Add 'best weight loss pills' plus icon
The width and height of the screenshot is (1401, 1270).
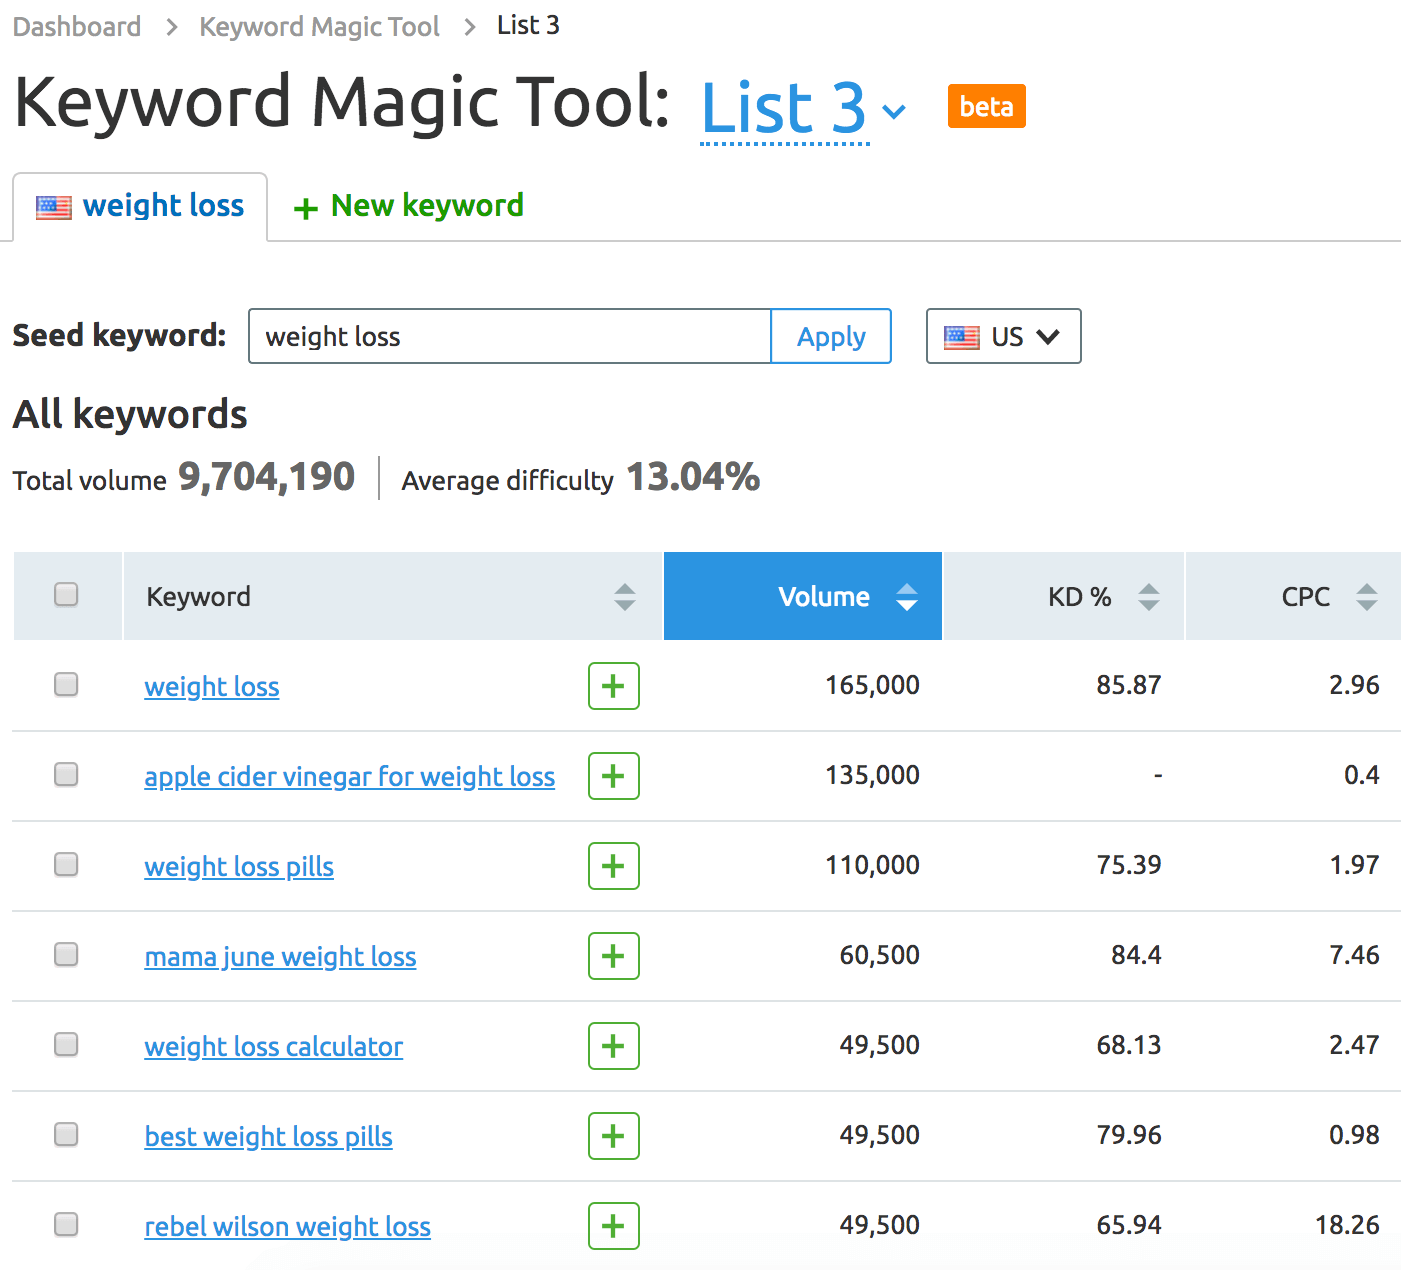point(614,1136)
